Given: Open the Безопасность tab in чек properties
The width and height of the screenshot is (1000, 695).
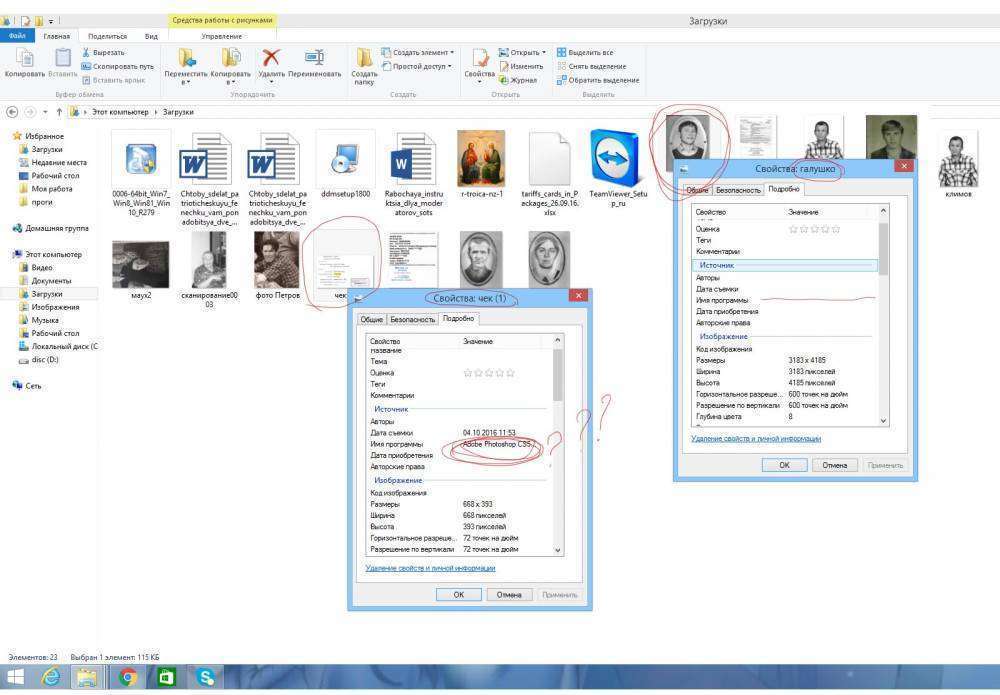Looking at the screenshot, I should pyautogui.click(x=412, y=319).
